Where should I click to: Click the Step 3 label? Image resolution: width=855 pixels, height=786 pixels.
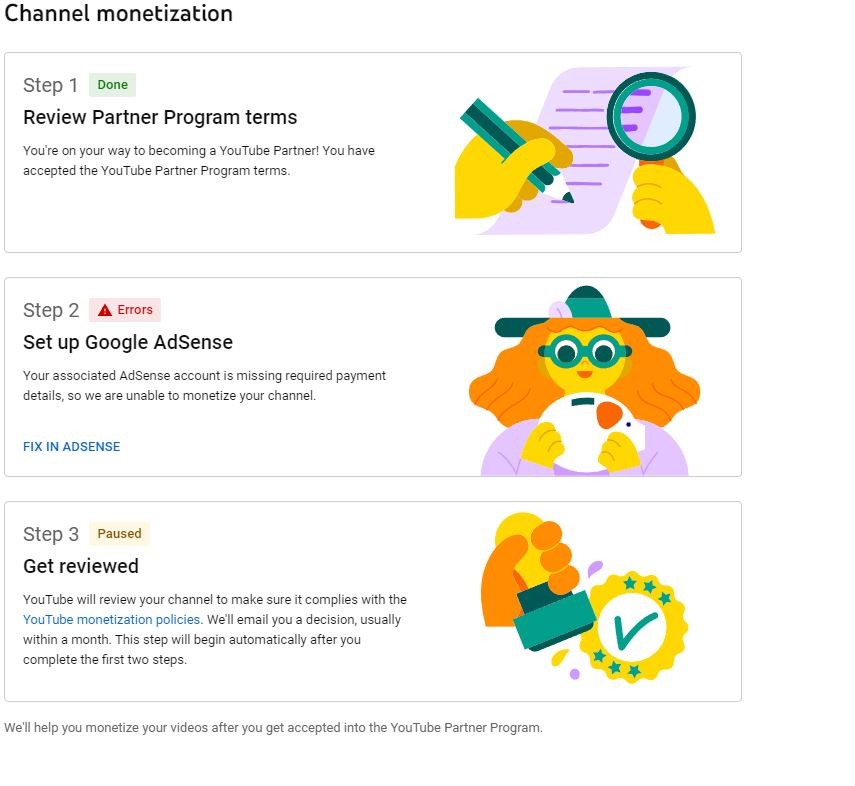click(x=50, y=535)
